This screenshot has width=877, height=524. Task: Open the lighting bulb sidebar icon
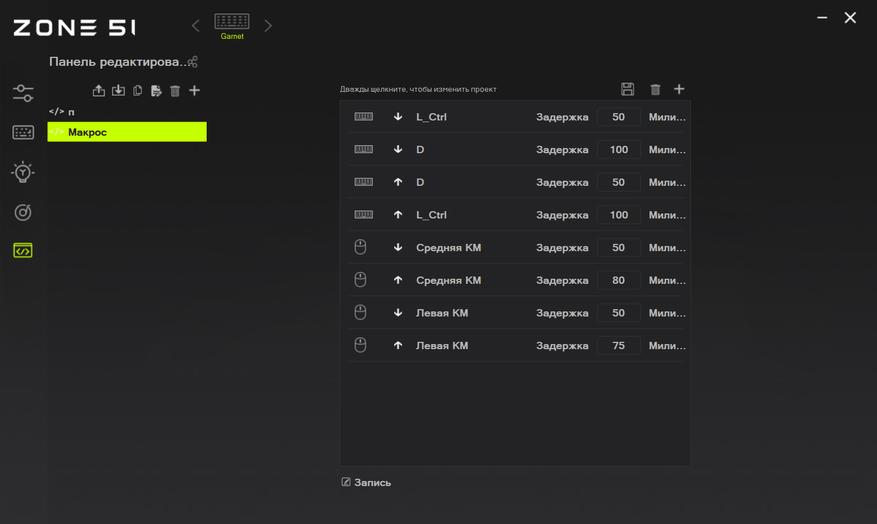(23, 172)
